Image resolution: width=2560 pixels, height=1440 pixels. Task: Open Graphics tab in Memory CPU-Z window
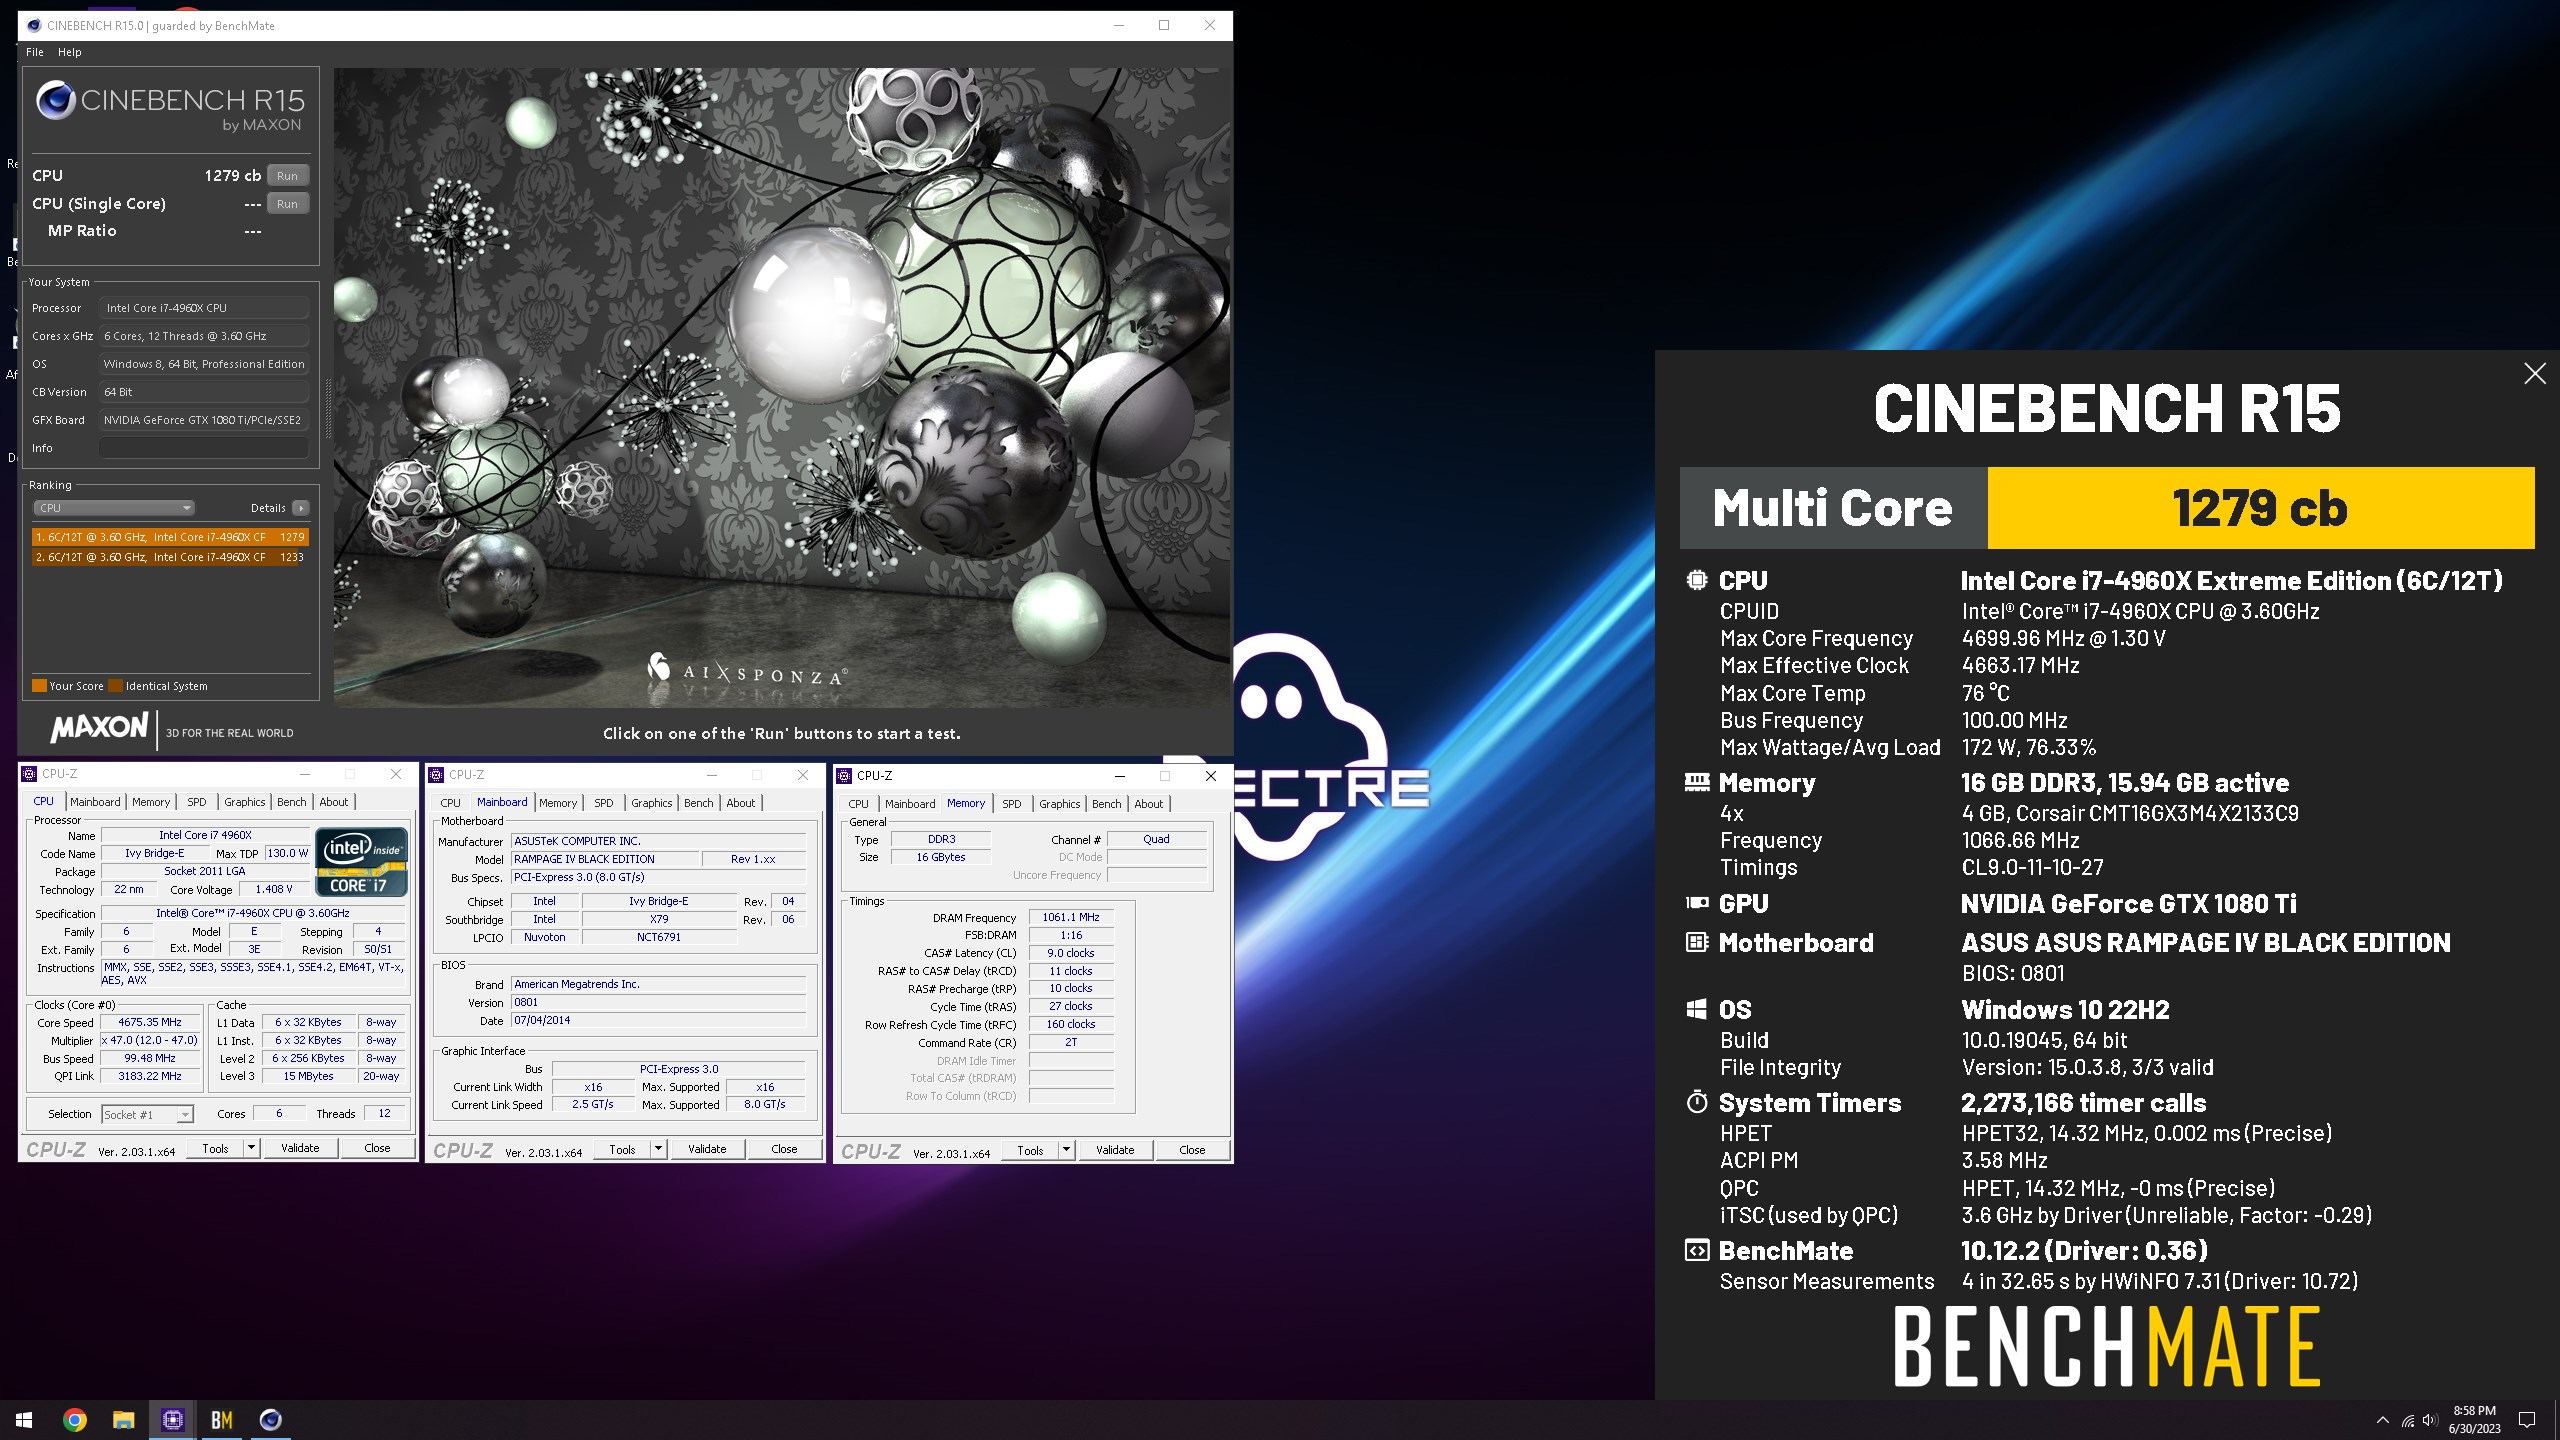[x=1060, y=804]
